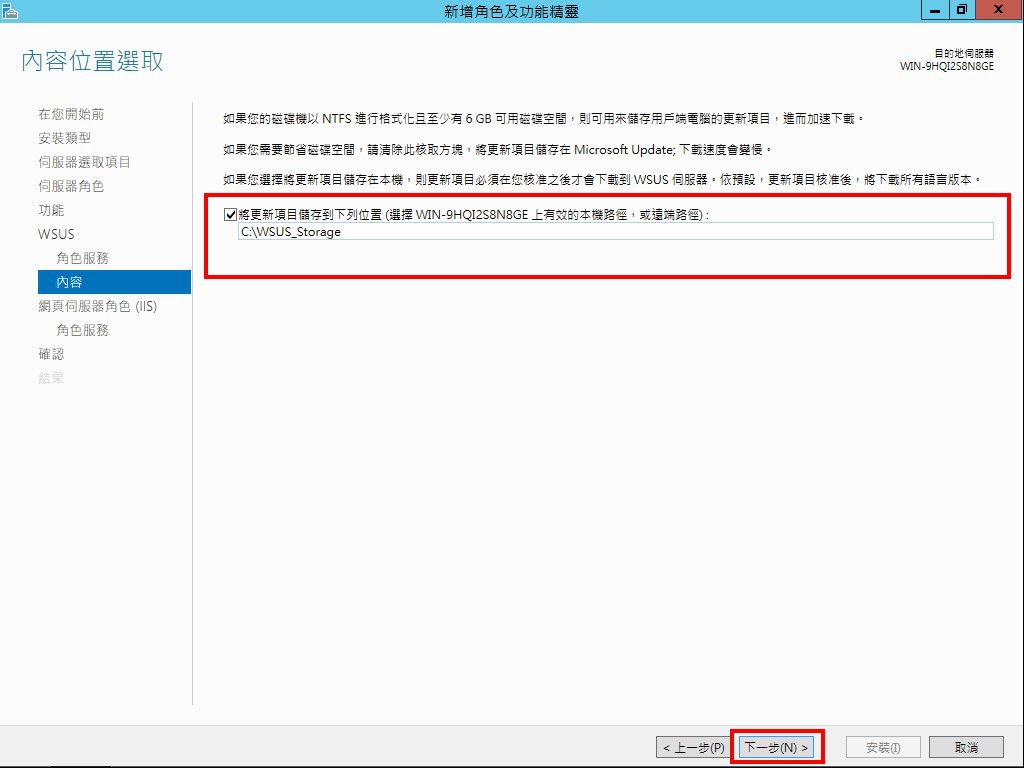Click the 內容位置選取 page heading
1024x768 pixels.
(92, 61)
